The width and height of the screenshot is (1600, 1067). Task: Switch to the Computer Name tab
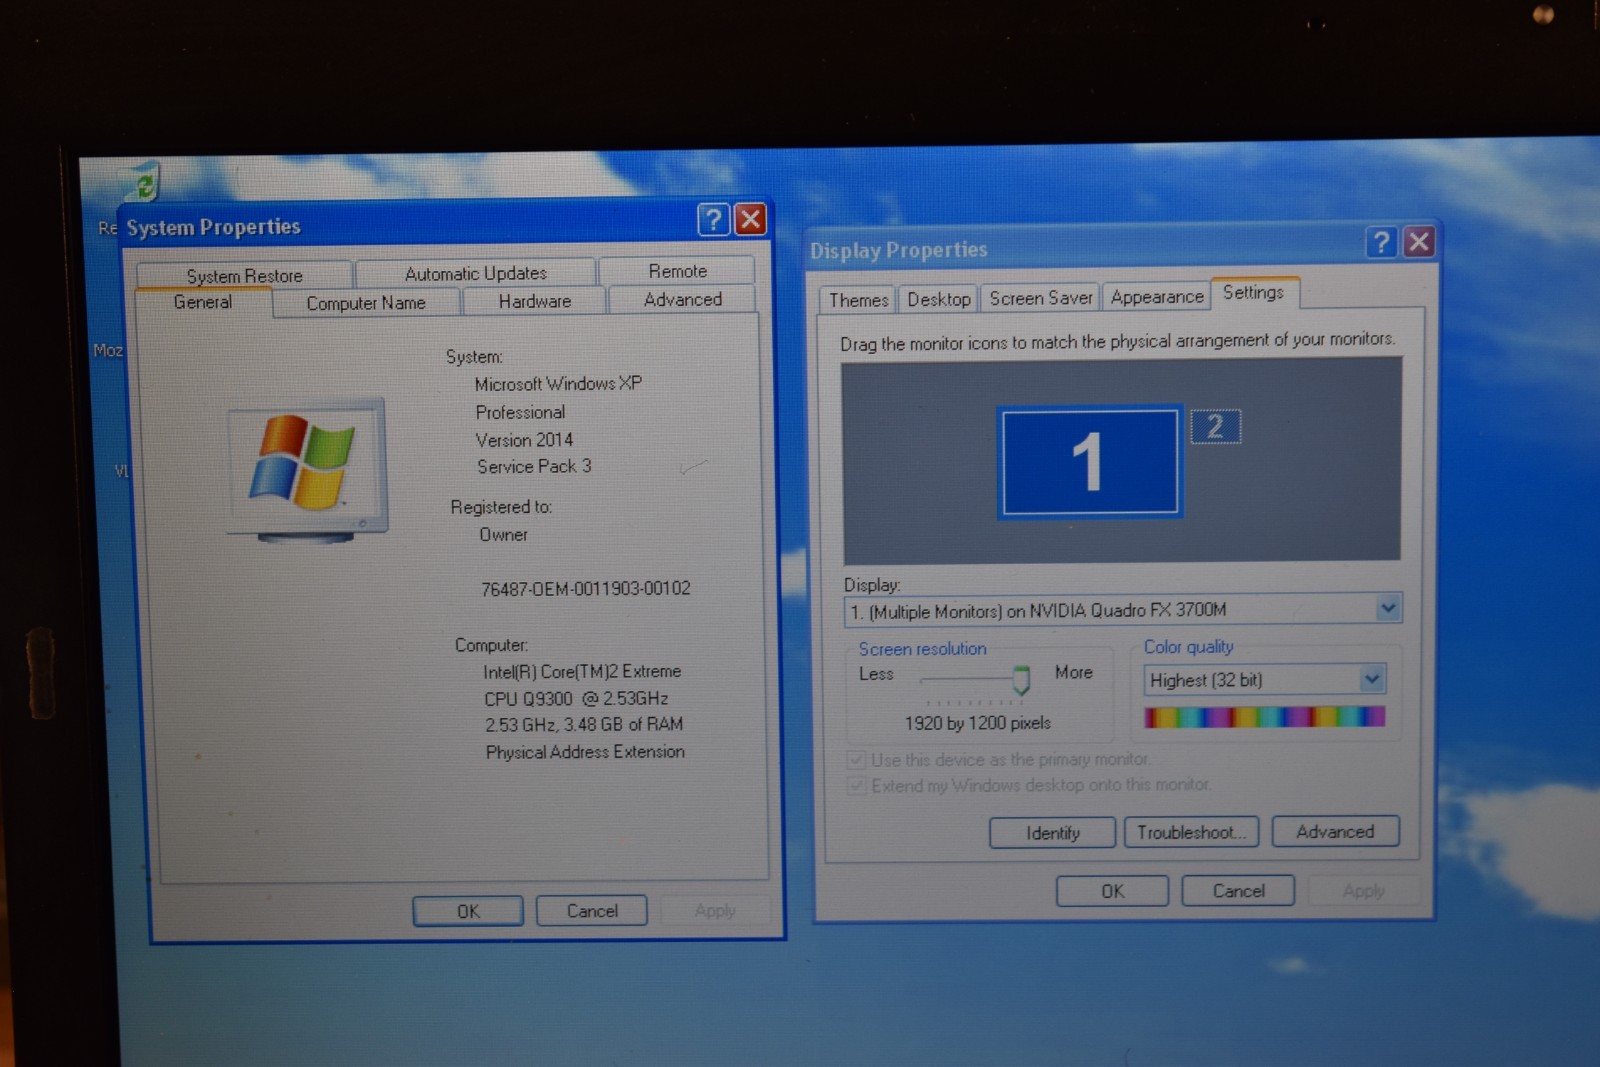366,303
